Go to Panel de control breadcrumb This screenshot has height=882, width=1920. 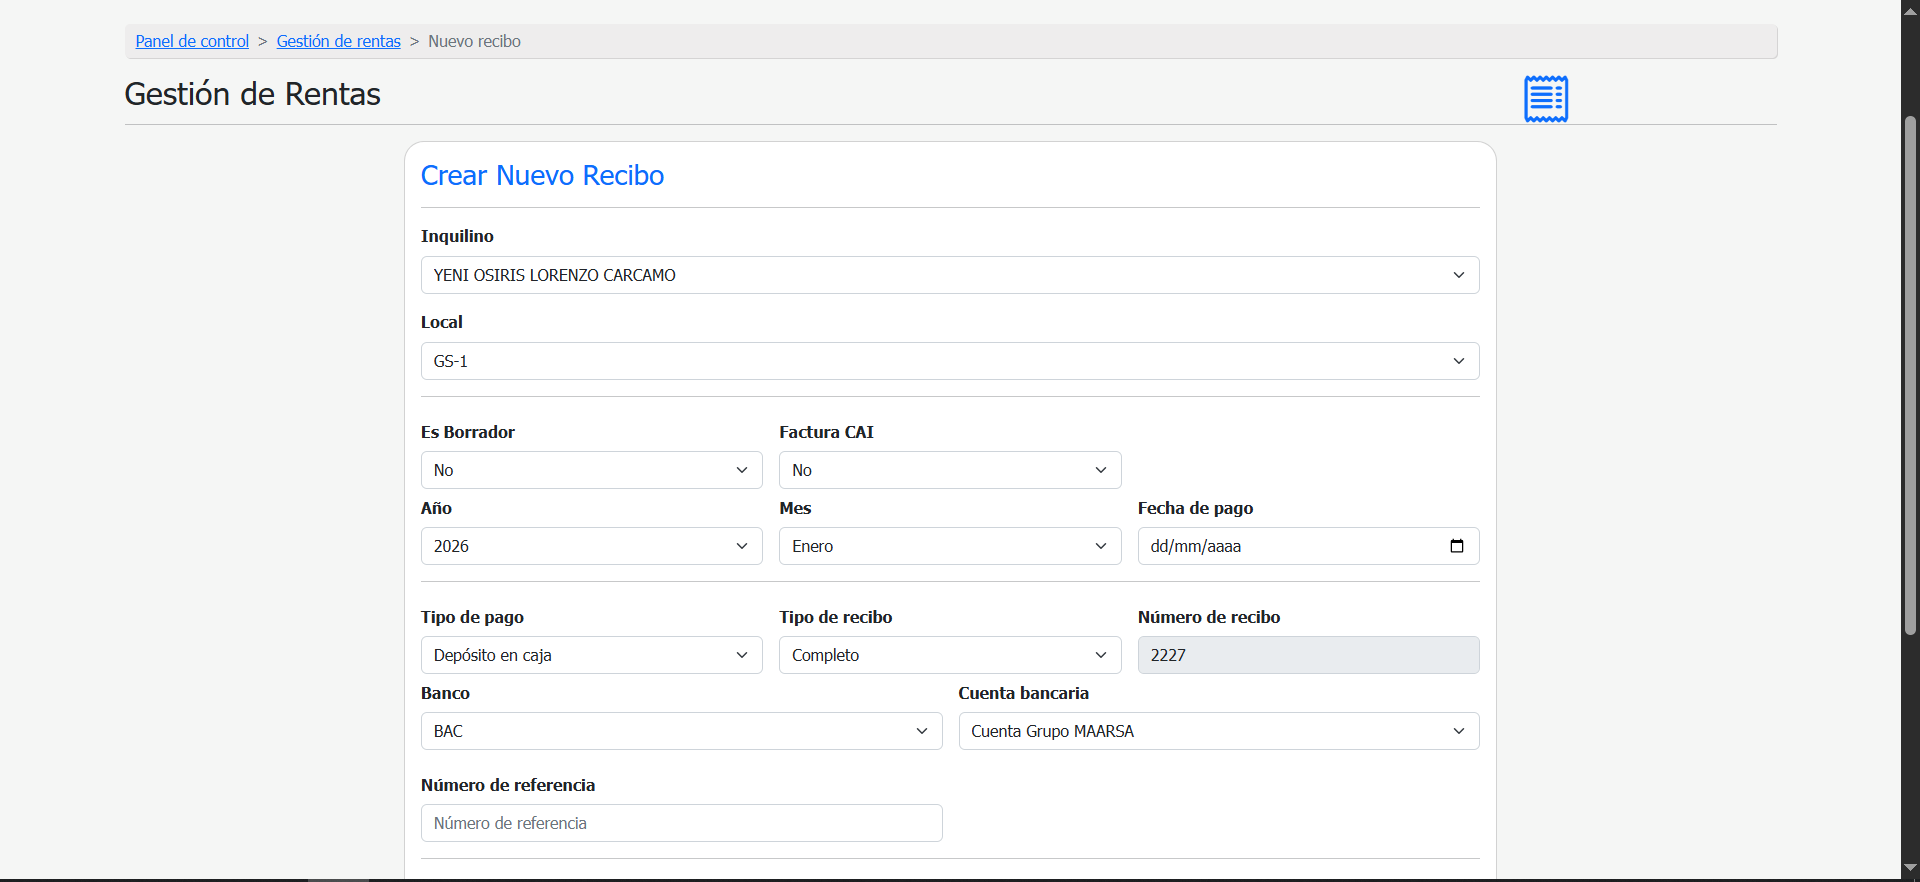[192, 41]
